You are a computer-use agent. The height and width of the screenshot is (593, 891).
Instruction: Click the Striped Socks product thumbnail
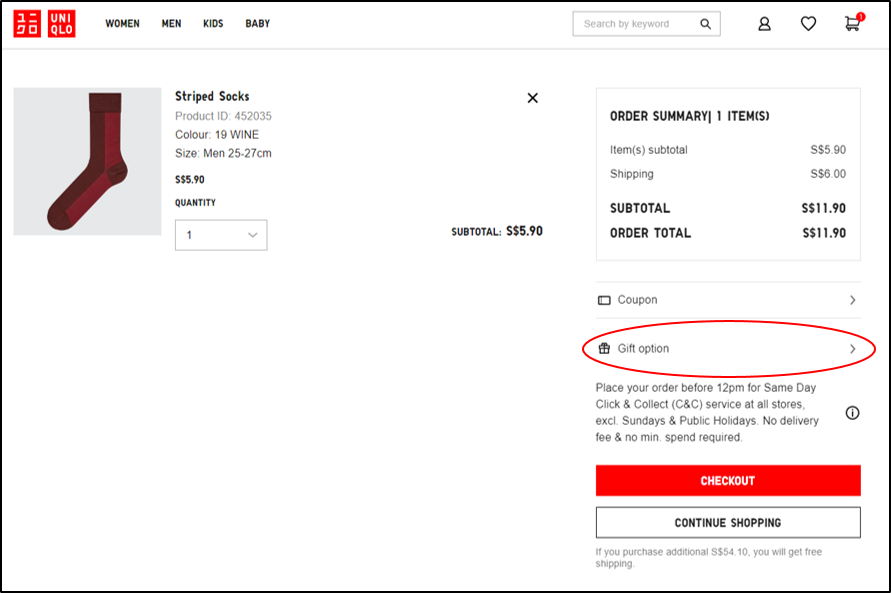coord(87,162)
